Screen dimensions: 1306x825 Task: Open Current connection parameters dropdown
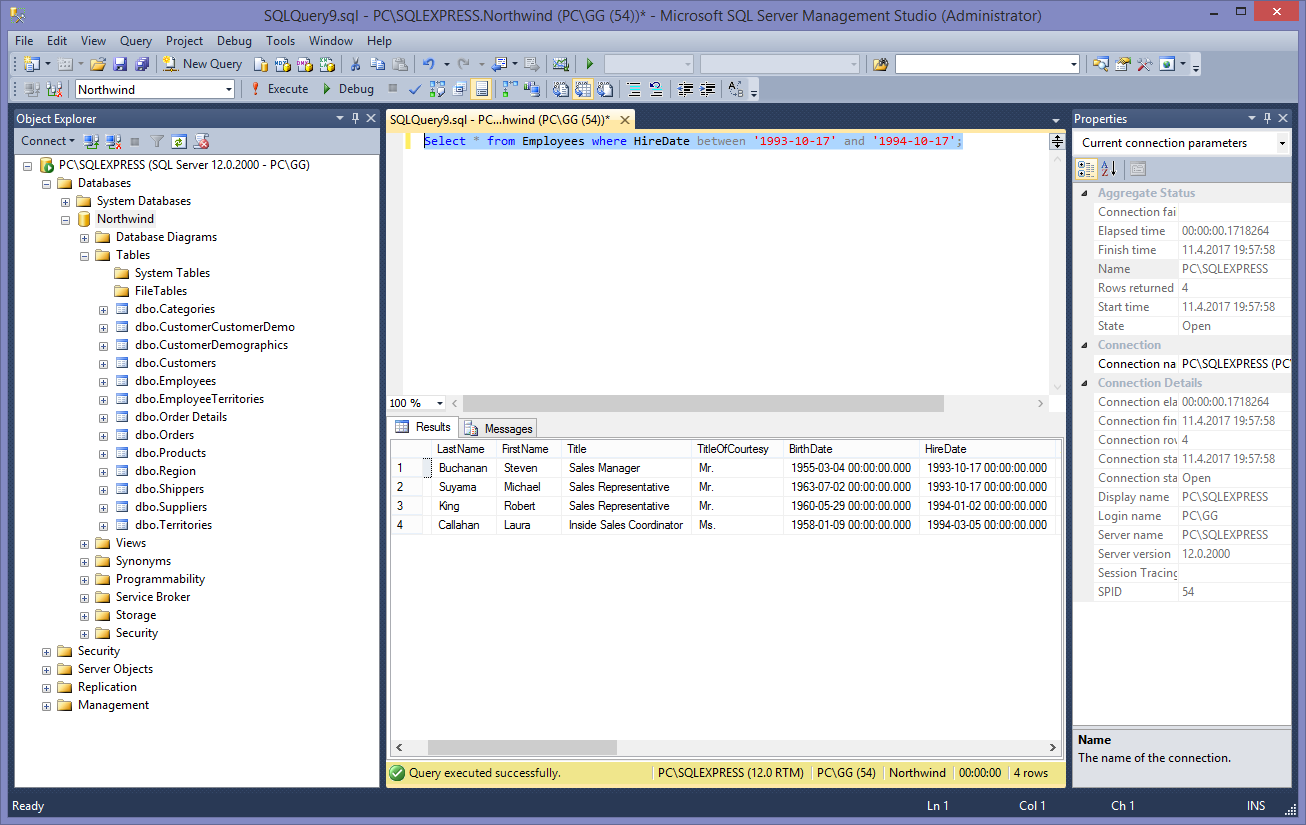click(x=1282, y=143)
